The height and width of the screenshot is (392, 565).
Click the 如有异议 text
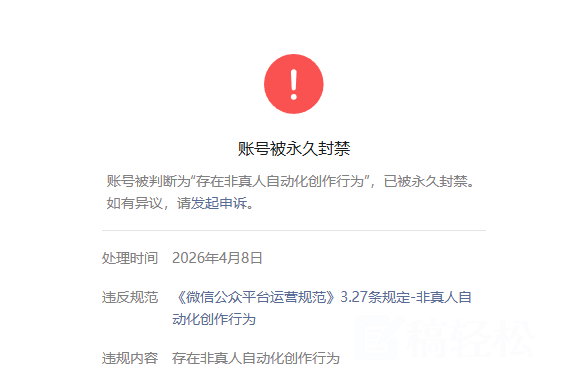[x=134, y=204]
